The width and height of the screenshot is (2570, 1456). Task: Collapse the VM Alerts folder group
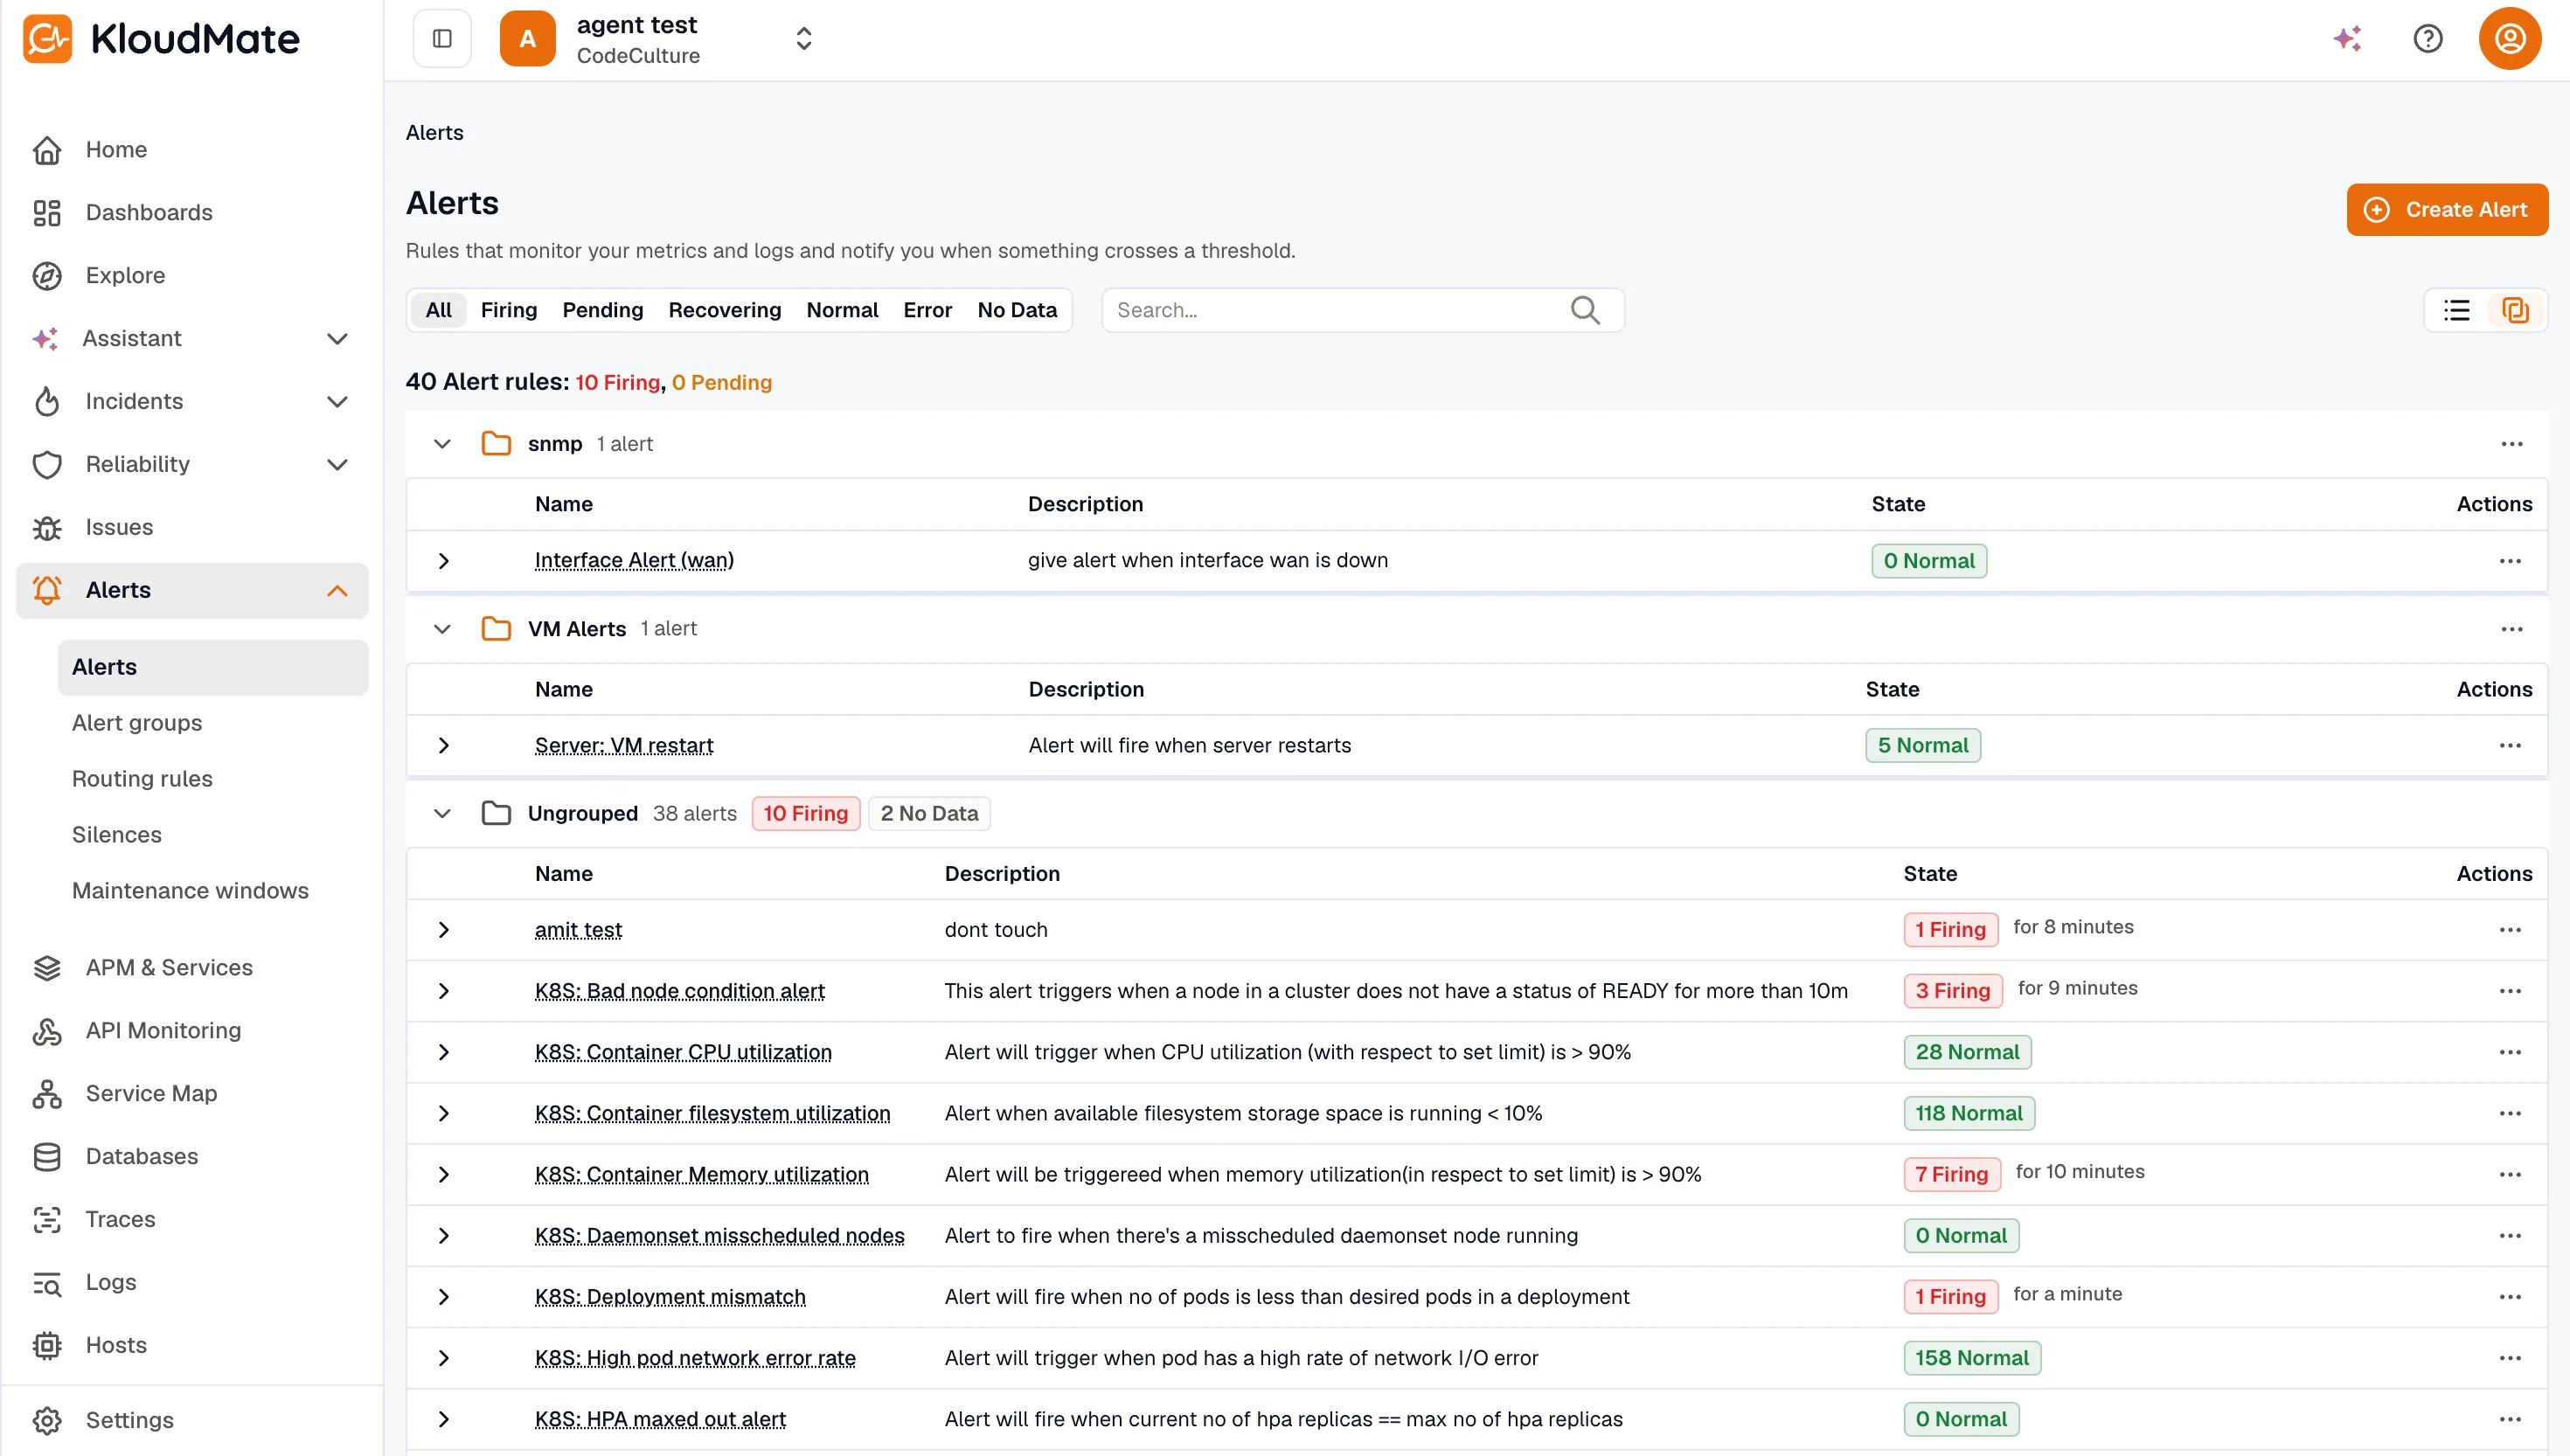[442, 629]
